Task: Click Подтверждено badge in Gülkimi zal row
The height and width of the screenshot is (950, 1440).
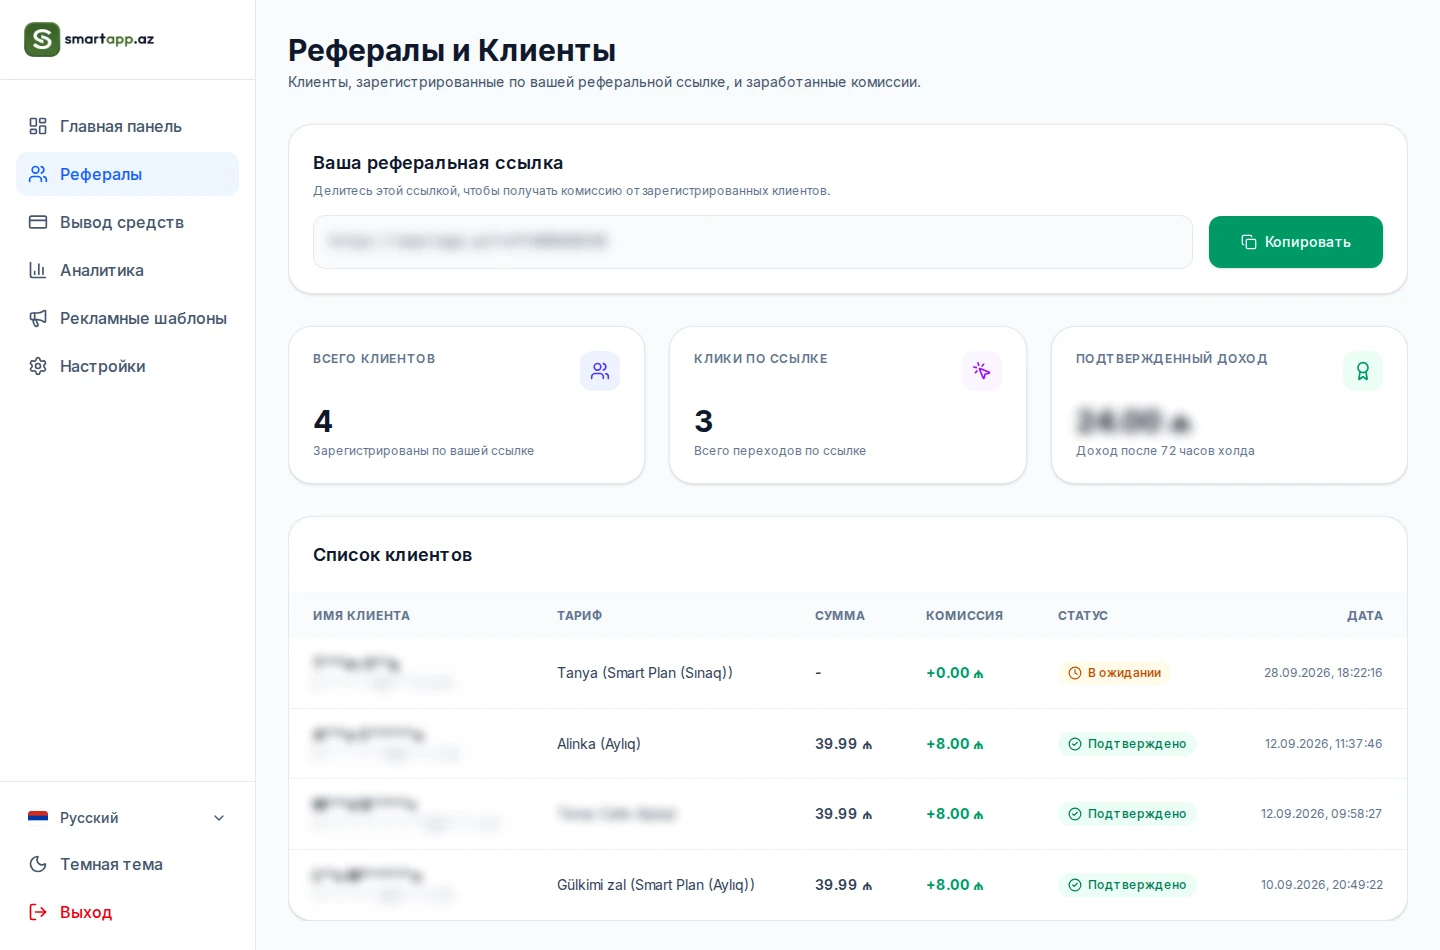Action: (1127, 885)
